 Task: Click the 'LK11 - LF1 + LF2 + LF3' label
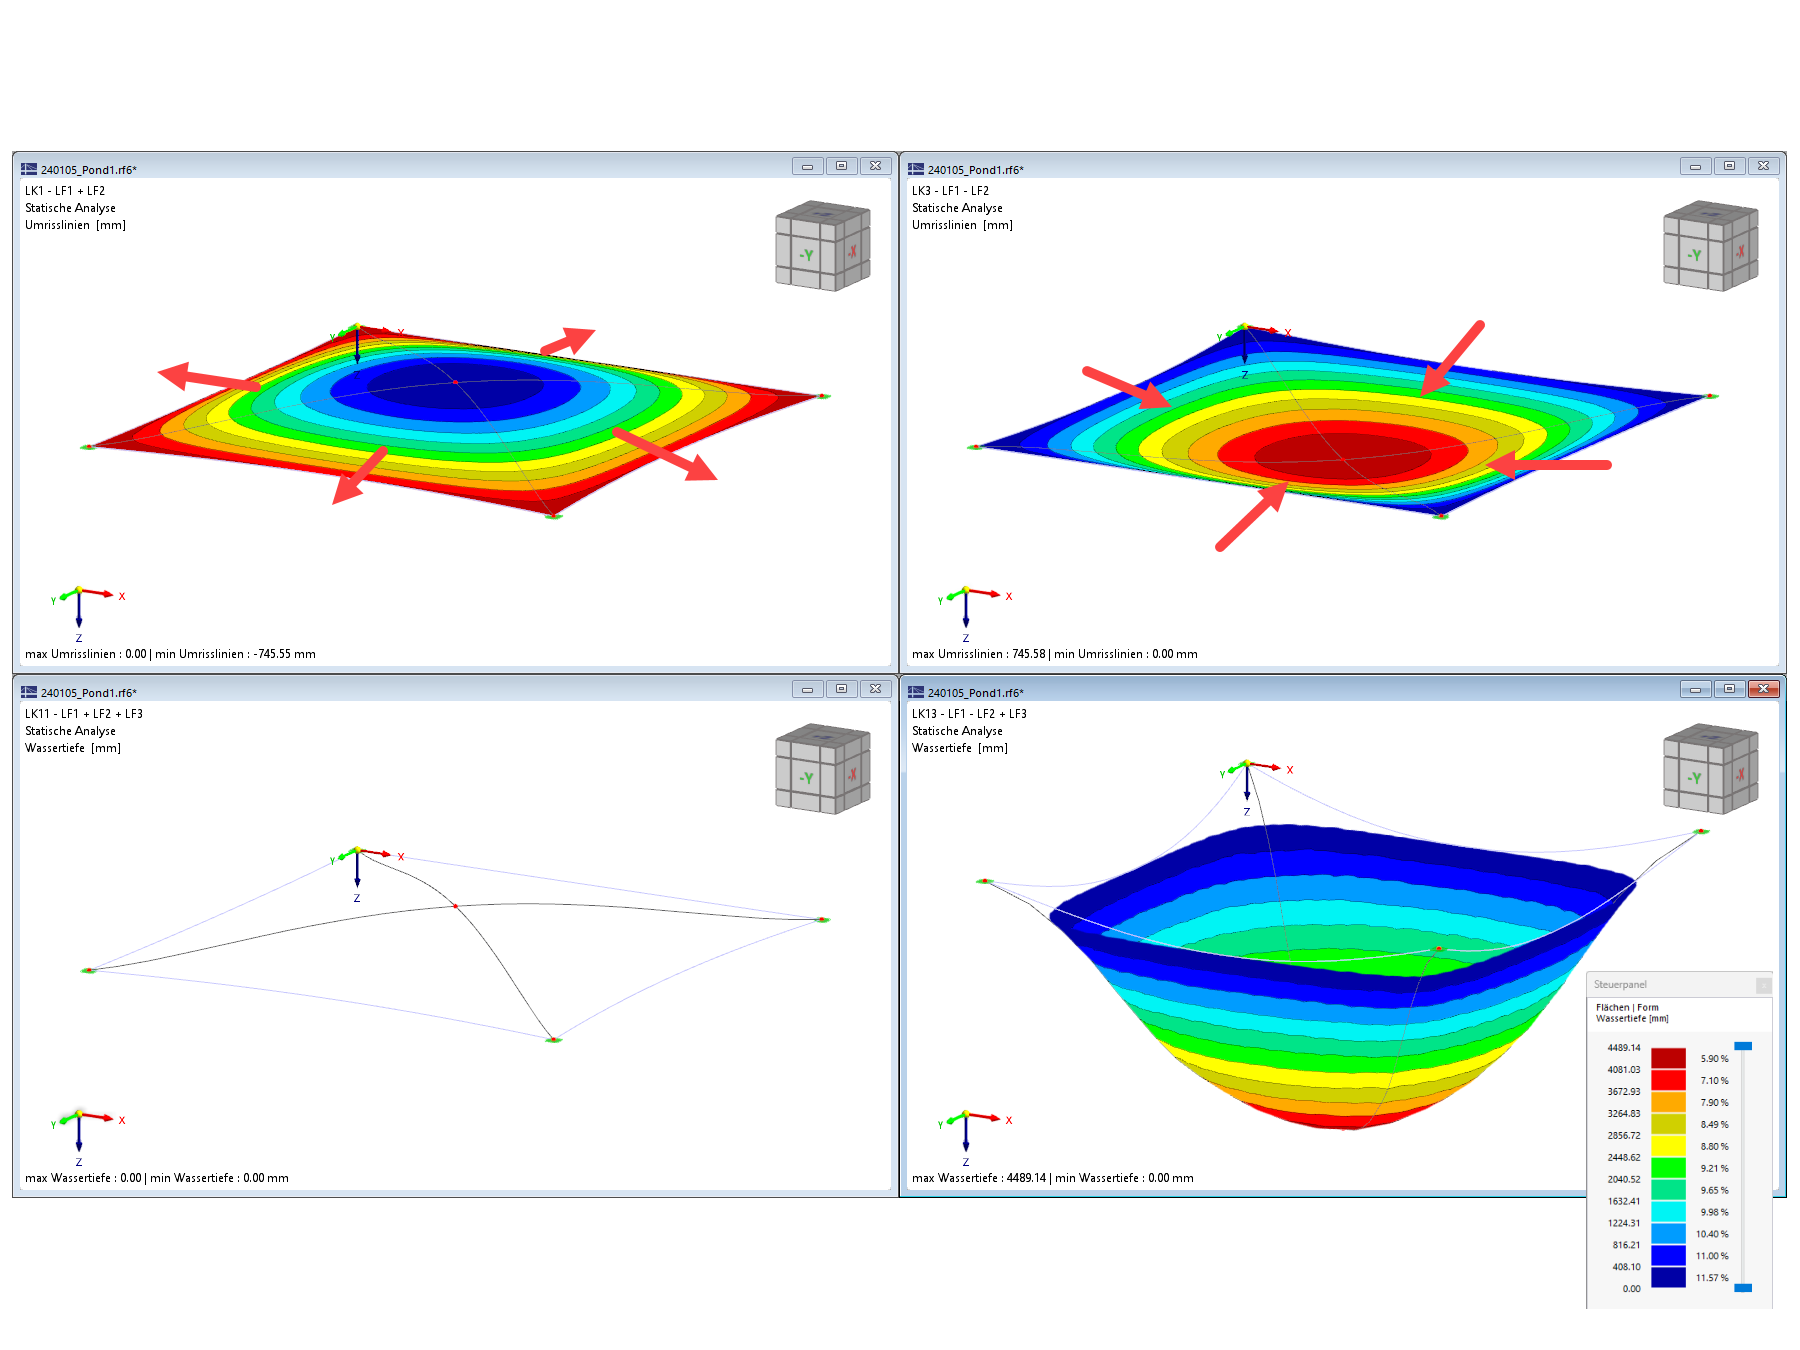coord(84,714)
